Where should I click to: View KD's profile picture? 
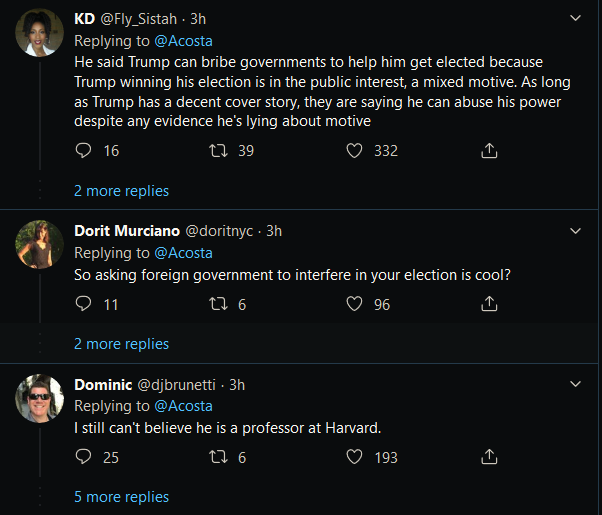[41, 38]
